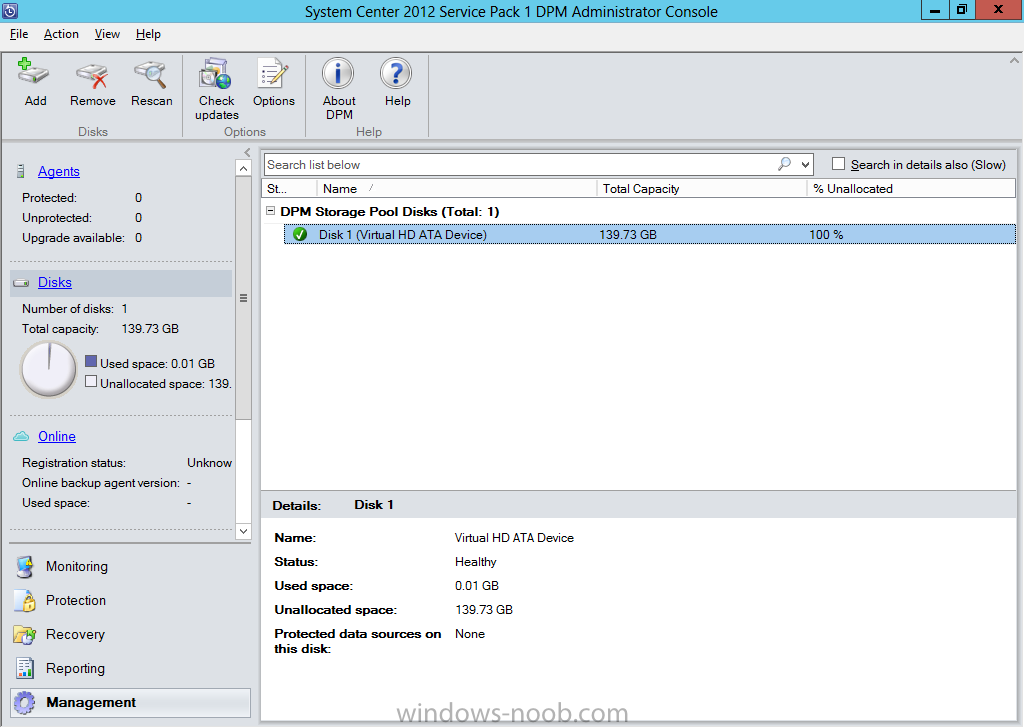Click the Unallocated space color swatch
Screen dimensions: 1024x728
click(91, 381)
